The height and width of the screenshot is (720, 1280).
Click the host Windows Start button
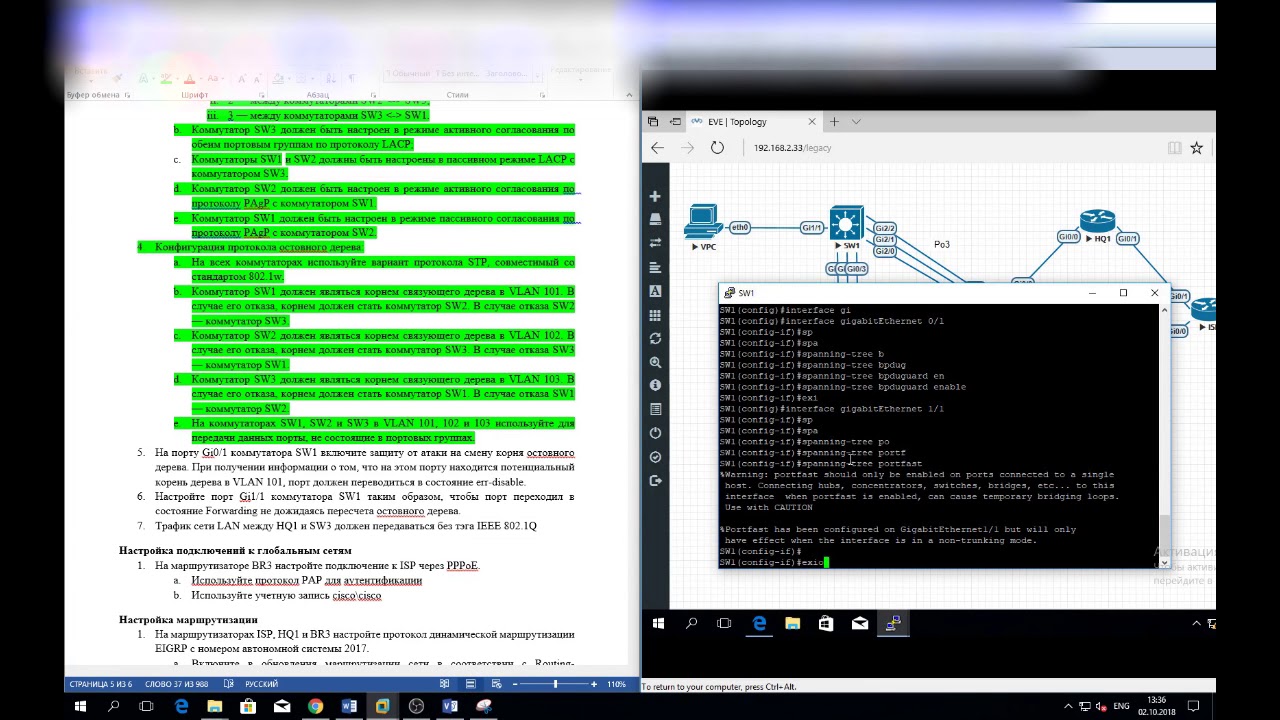pyautogui.click(x=81, y=706)
